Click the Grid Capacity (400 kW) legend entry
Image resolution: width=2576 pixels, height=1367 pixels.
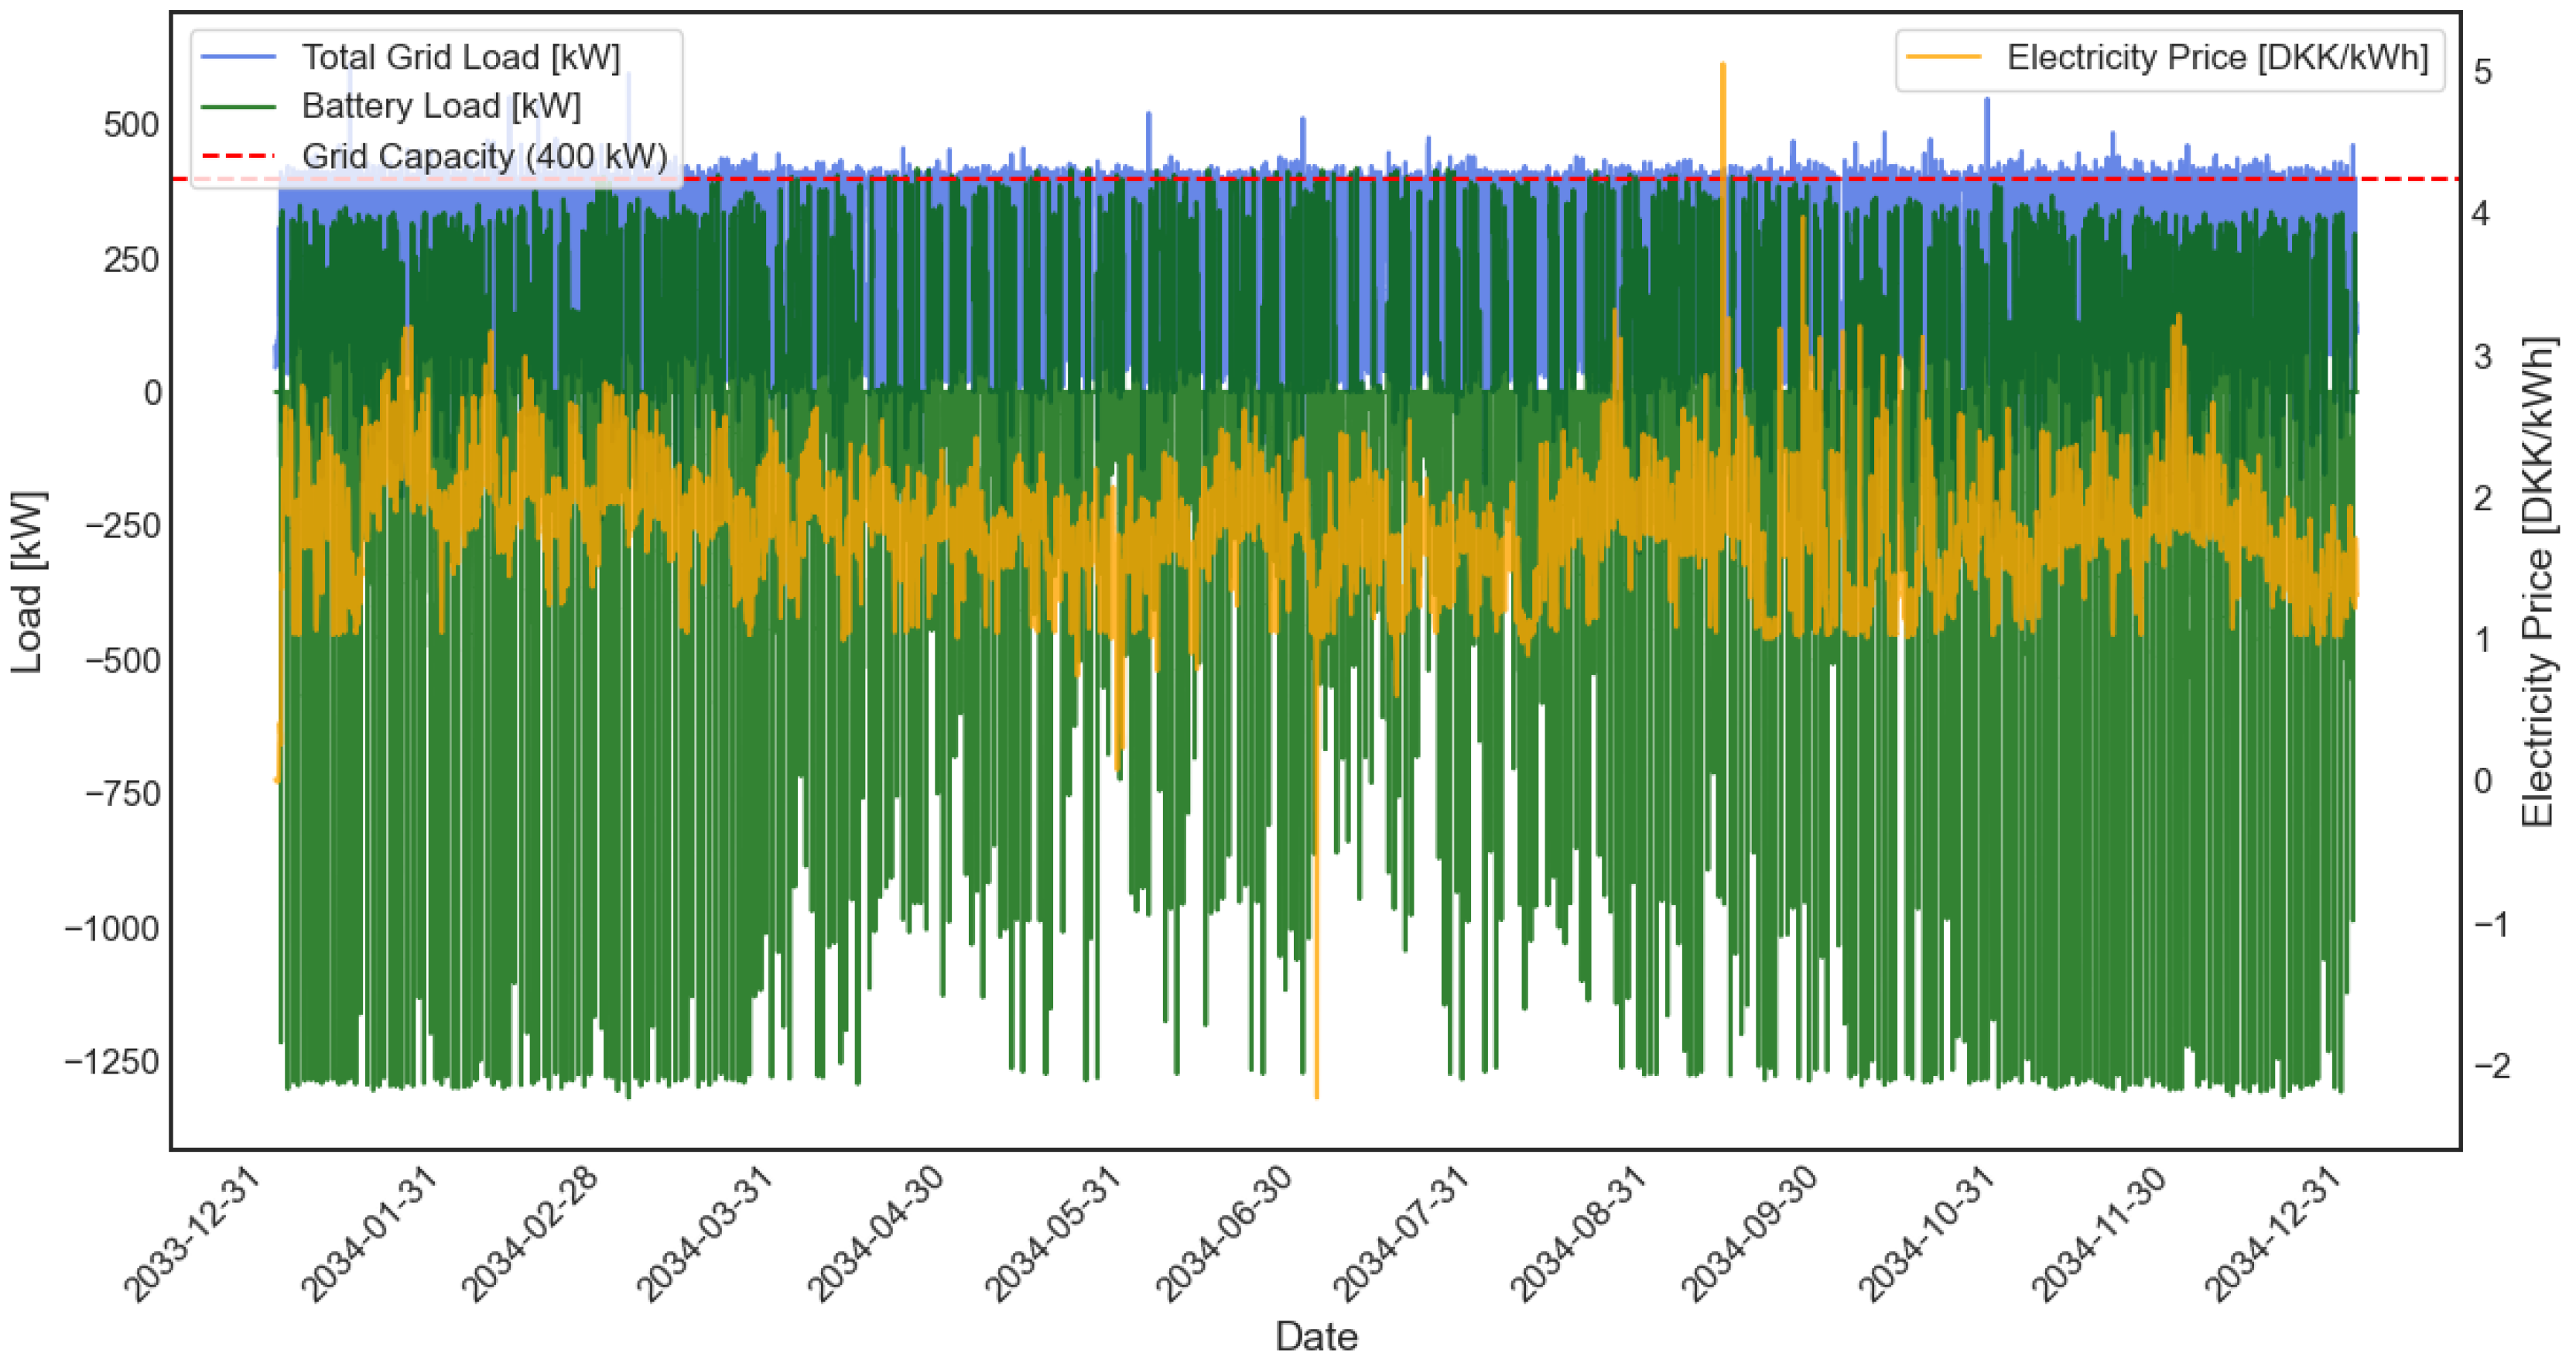click(484, 156)
